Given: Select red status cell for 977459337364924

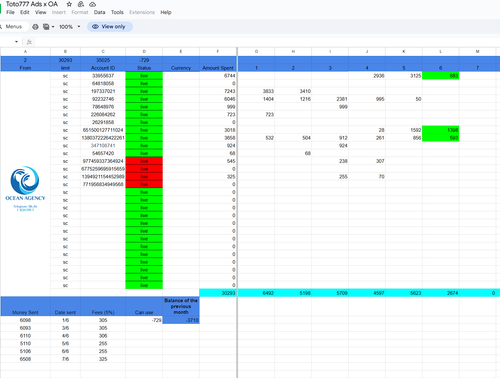Looking at the screenshot, I should (x=144, y=161).
